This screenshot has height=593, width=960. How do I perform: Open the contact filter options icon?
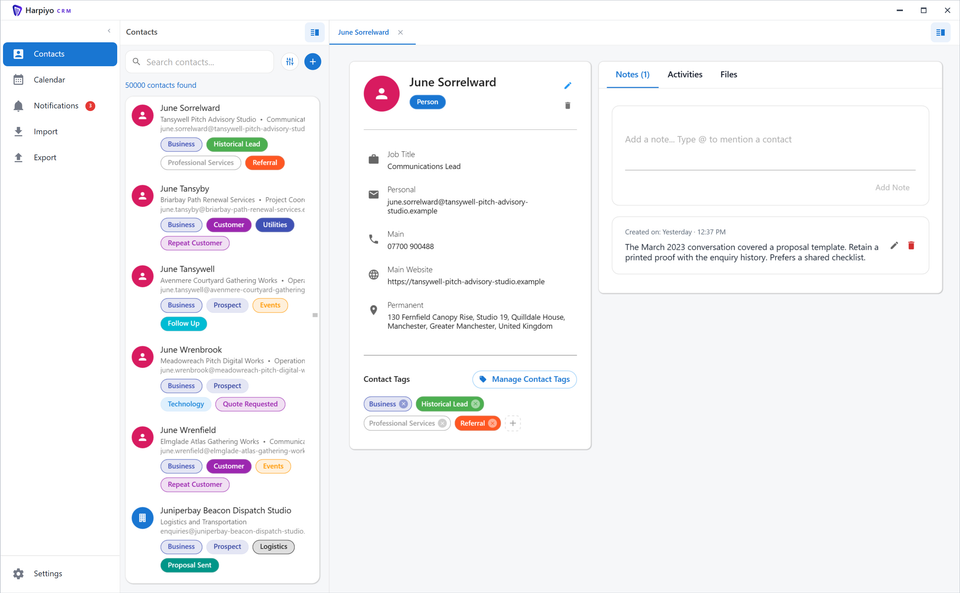coord(290,62)
